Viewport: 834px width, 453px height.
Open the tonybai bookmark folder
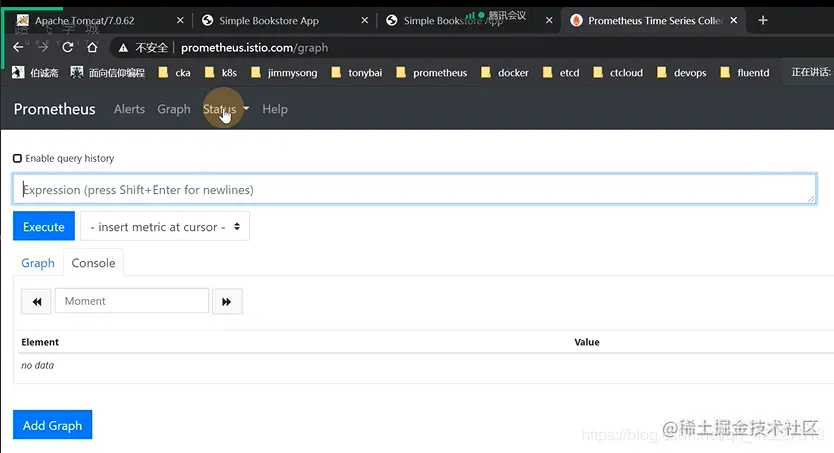[x=357, y=72]
